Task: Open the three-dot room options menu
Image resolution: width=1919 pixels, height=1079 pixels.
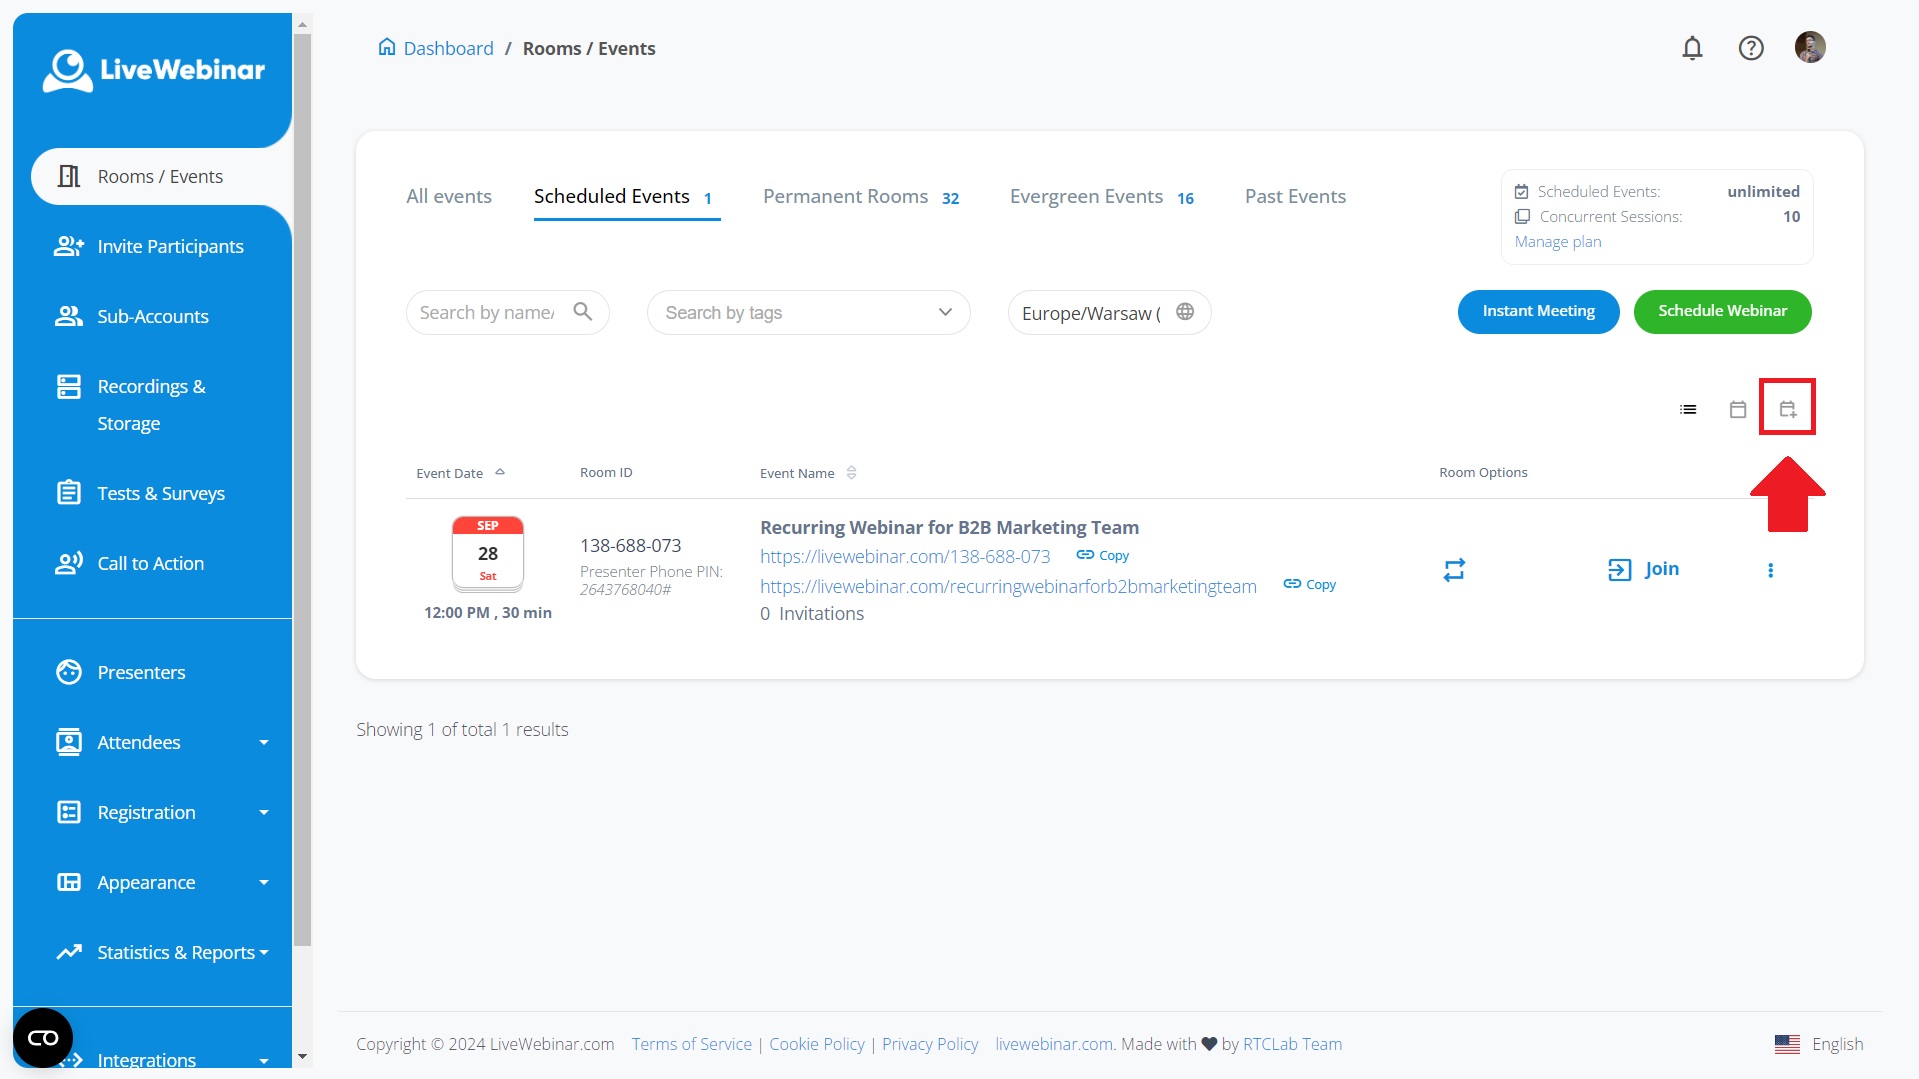Action: (x=1770, y=570)
